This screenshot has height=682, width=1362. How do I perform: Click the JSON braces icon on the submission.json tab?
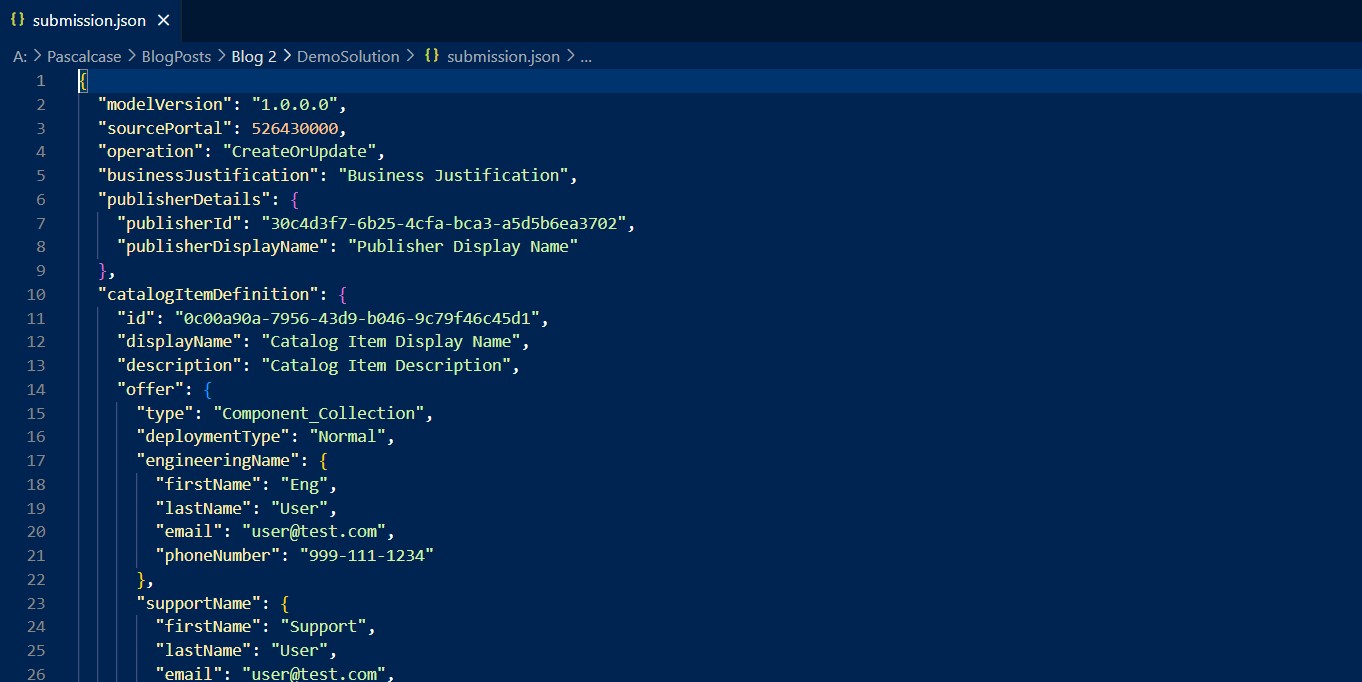click(18, 18)
